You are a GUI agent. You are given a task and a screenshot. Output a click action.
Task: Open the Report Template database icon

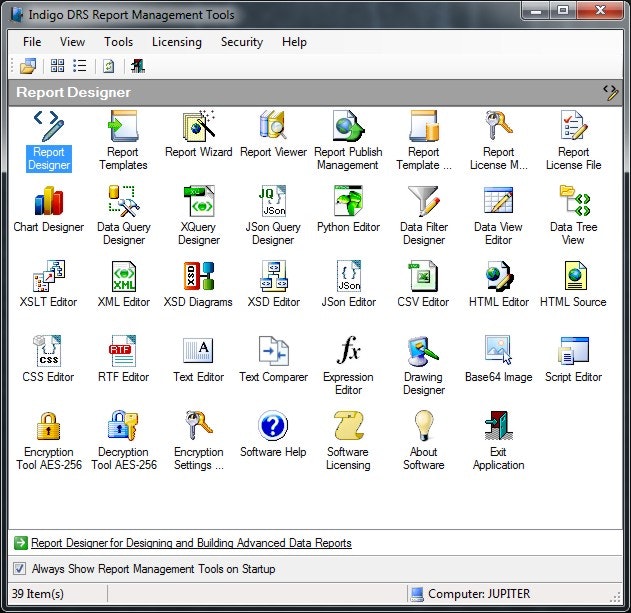(x=423, y=141)
